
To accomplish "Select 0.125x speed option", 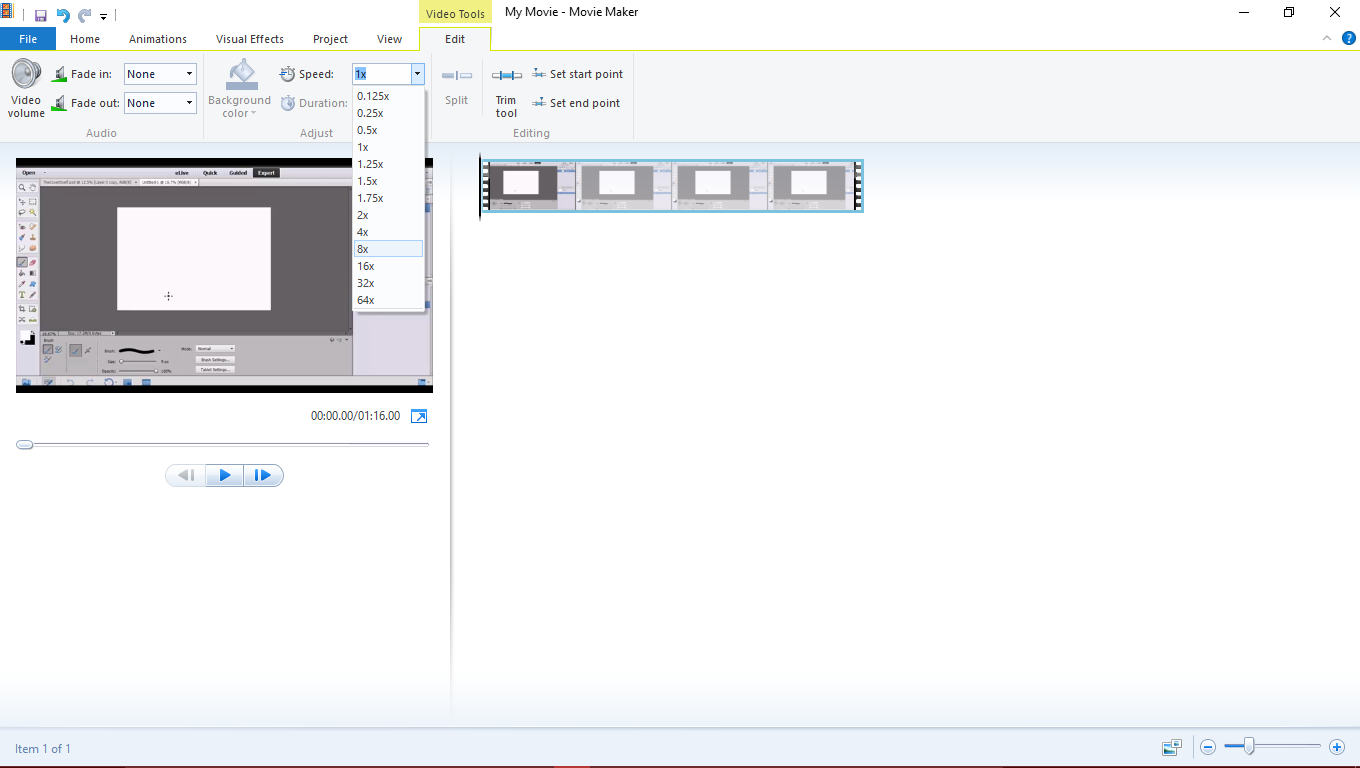I will click(388, 96).
